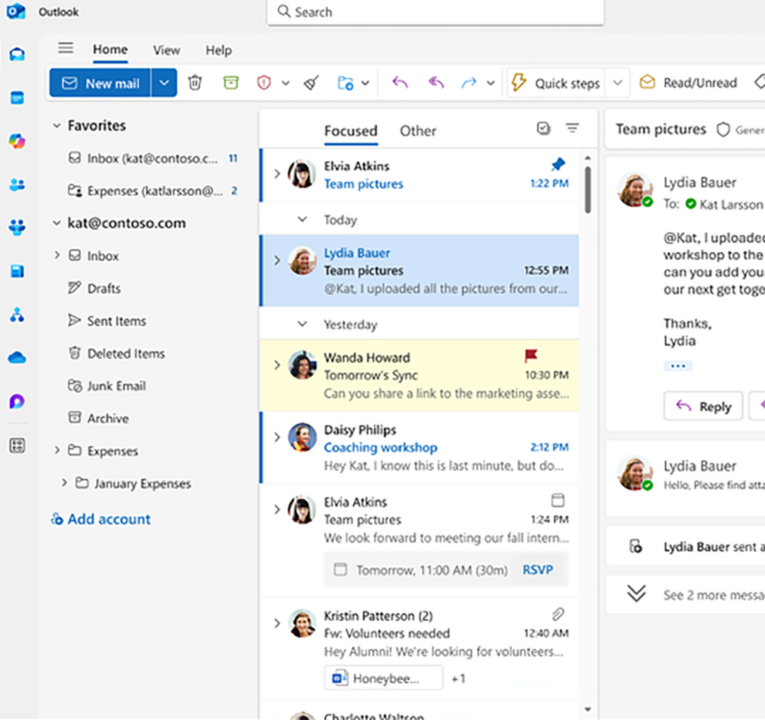Collapse the Today group header
The image size is (765, 720).
[x=302, y=220]
